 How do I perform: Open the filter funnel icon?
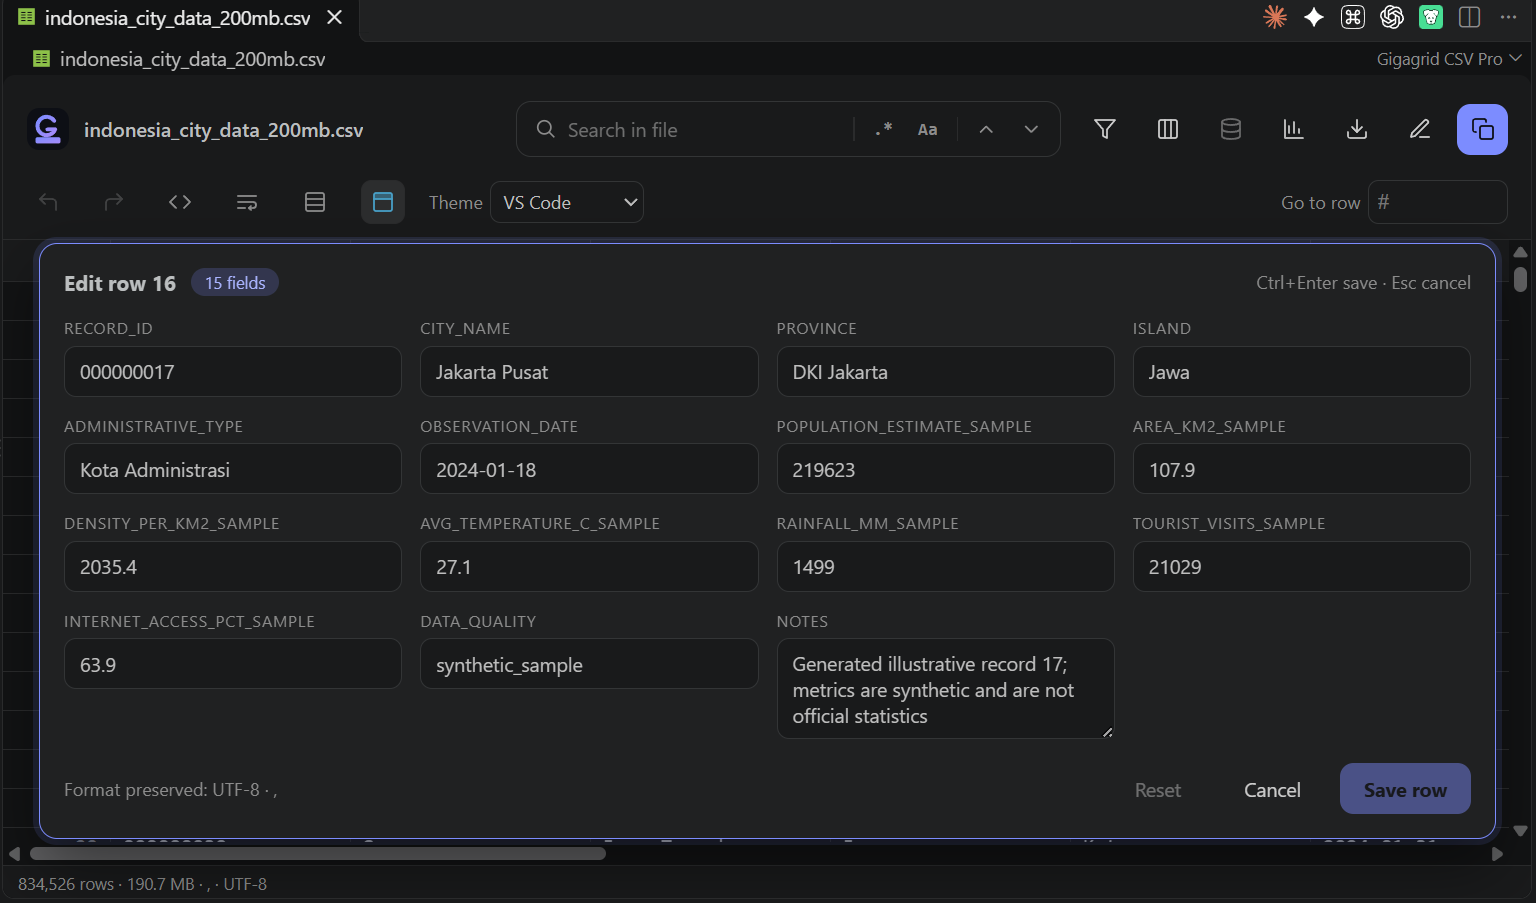(x=1105, y=129)
